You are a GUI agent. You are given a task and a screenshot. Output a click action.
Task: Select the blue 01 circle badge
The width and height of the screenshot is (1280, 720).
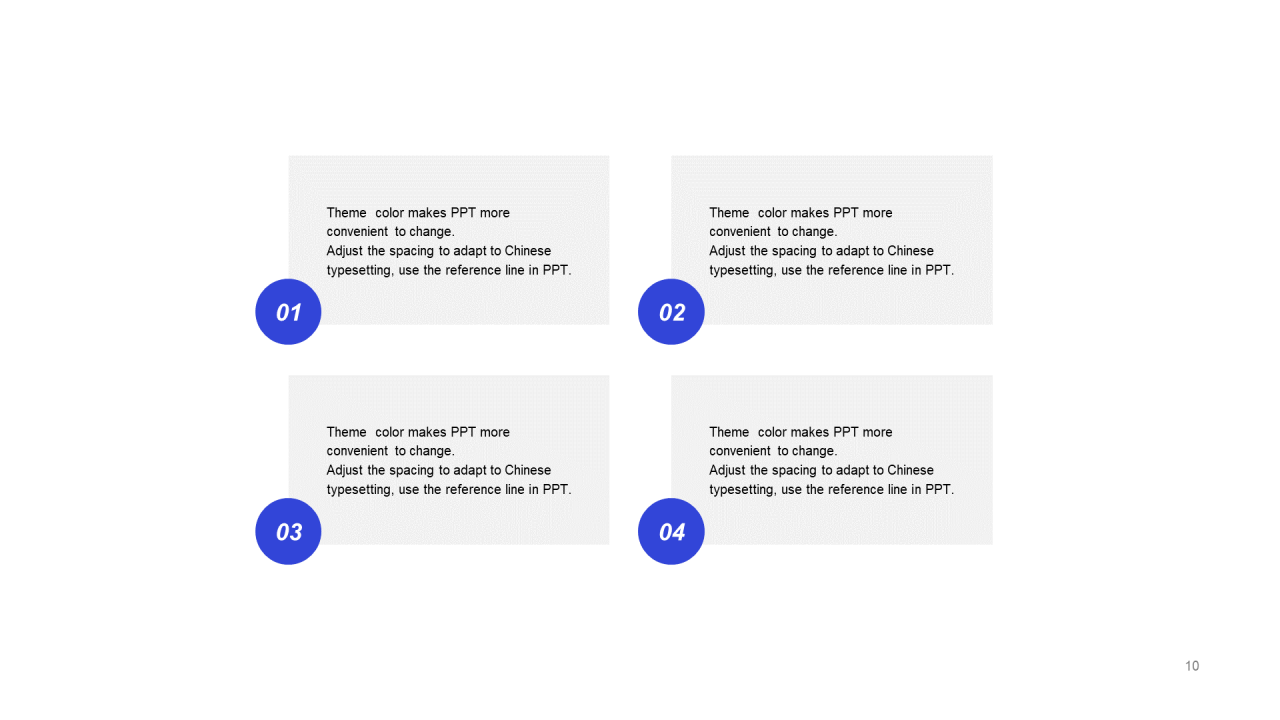pyautogui.click(x=288, y=312)
